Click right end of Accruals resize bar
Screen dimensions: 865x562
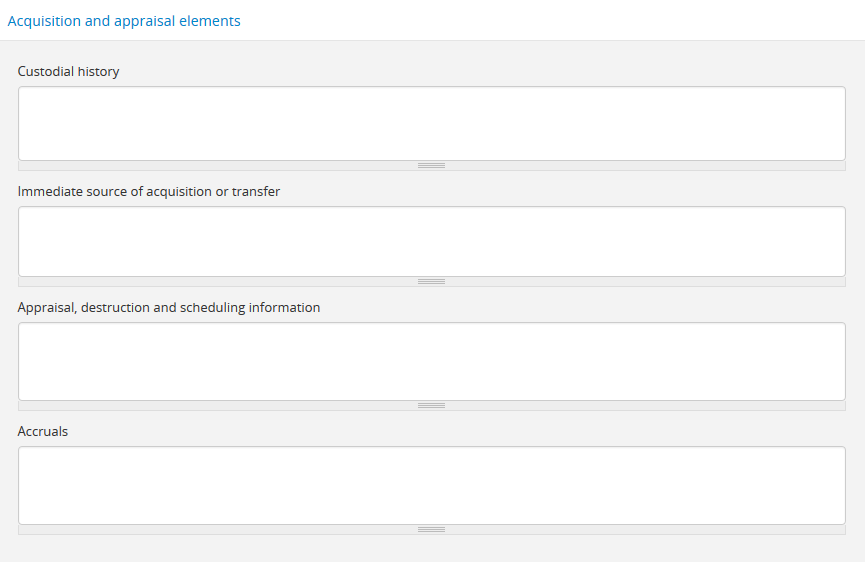(x=836, y=530)
